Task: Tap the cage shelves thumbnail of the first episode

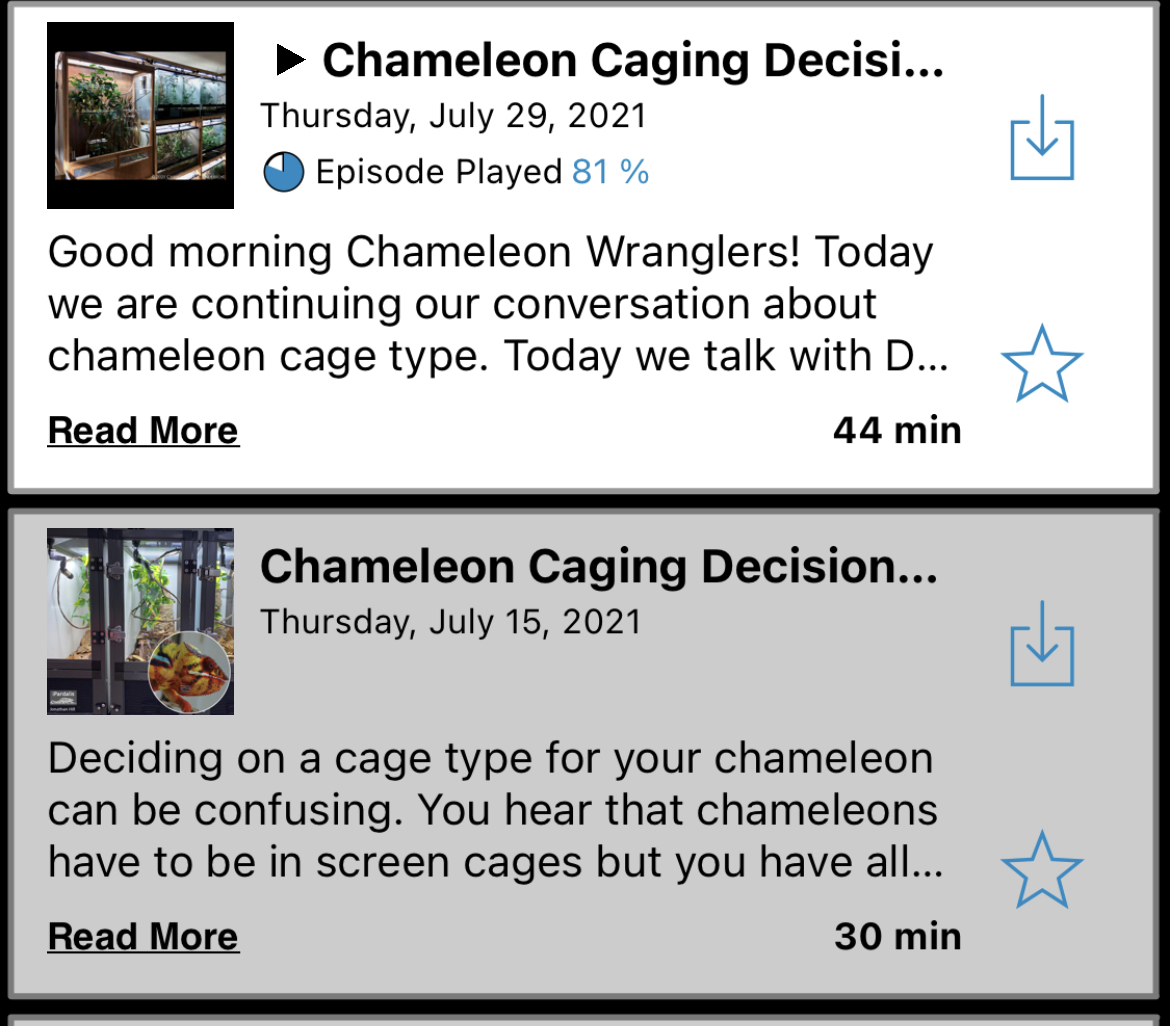Action: pyautogui.click(x=140, y=115)
